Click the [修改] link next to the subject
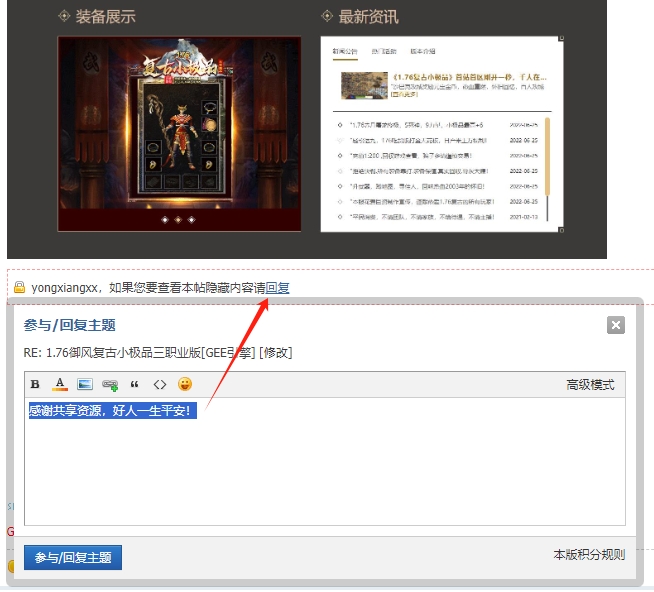This screenshot has width=654, height=592. click(276, 353)
